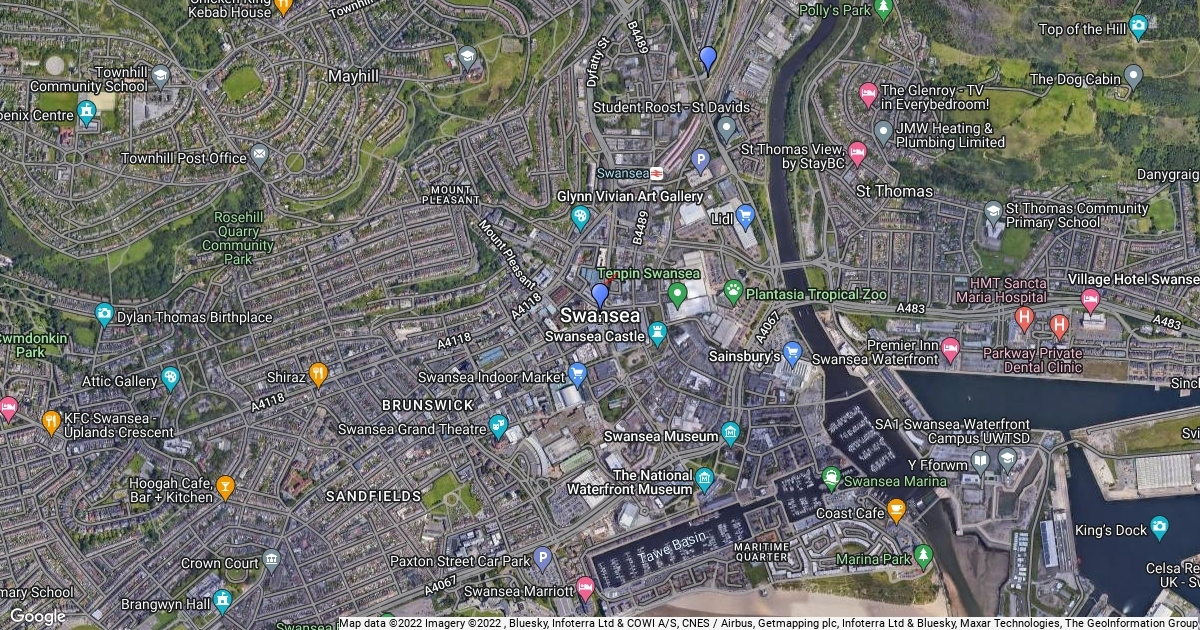Click the Plantasia Tropical Zoo paw icon
The height and width of the screenshot is (630, 1200).
(x=734, y=292)
